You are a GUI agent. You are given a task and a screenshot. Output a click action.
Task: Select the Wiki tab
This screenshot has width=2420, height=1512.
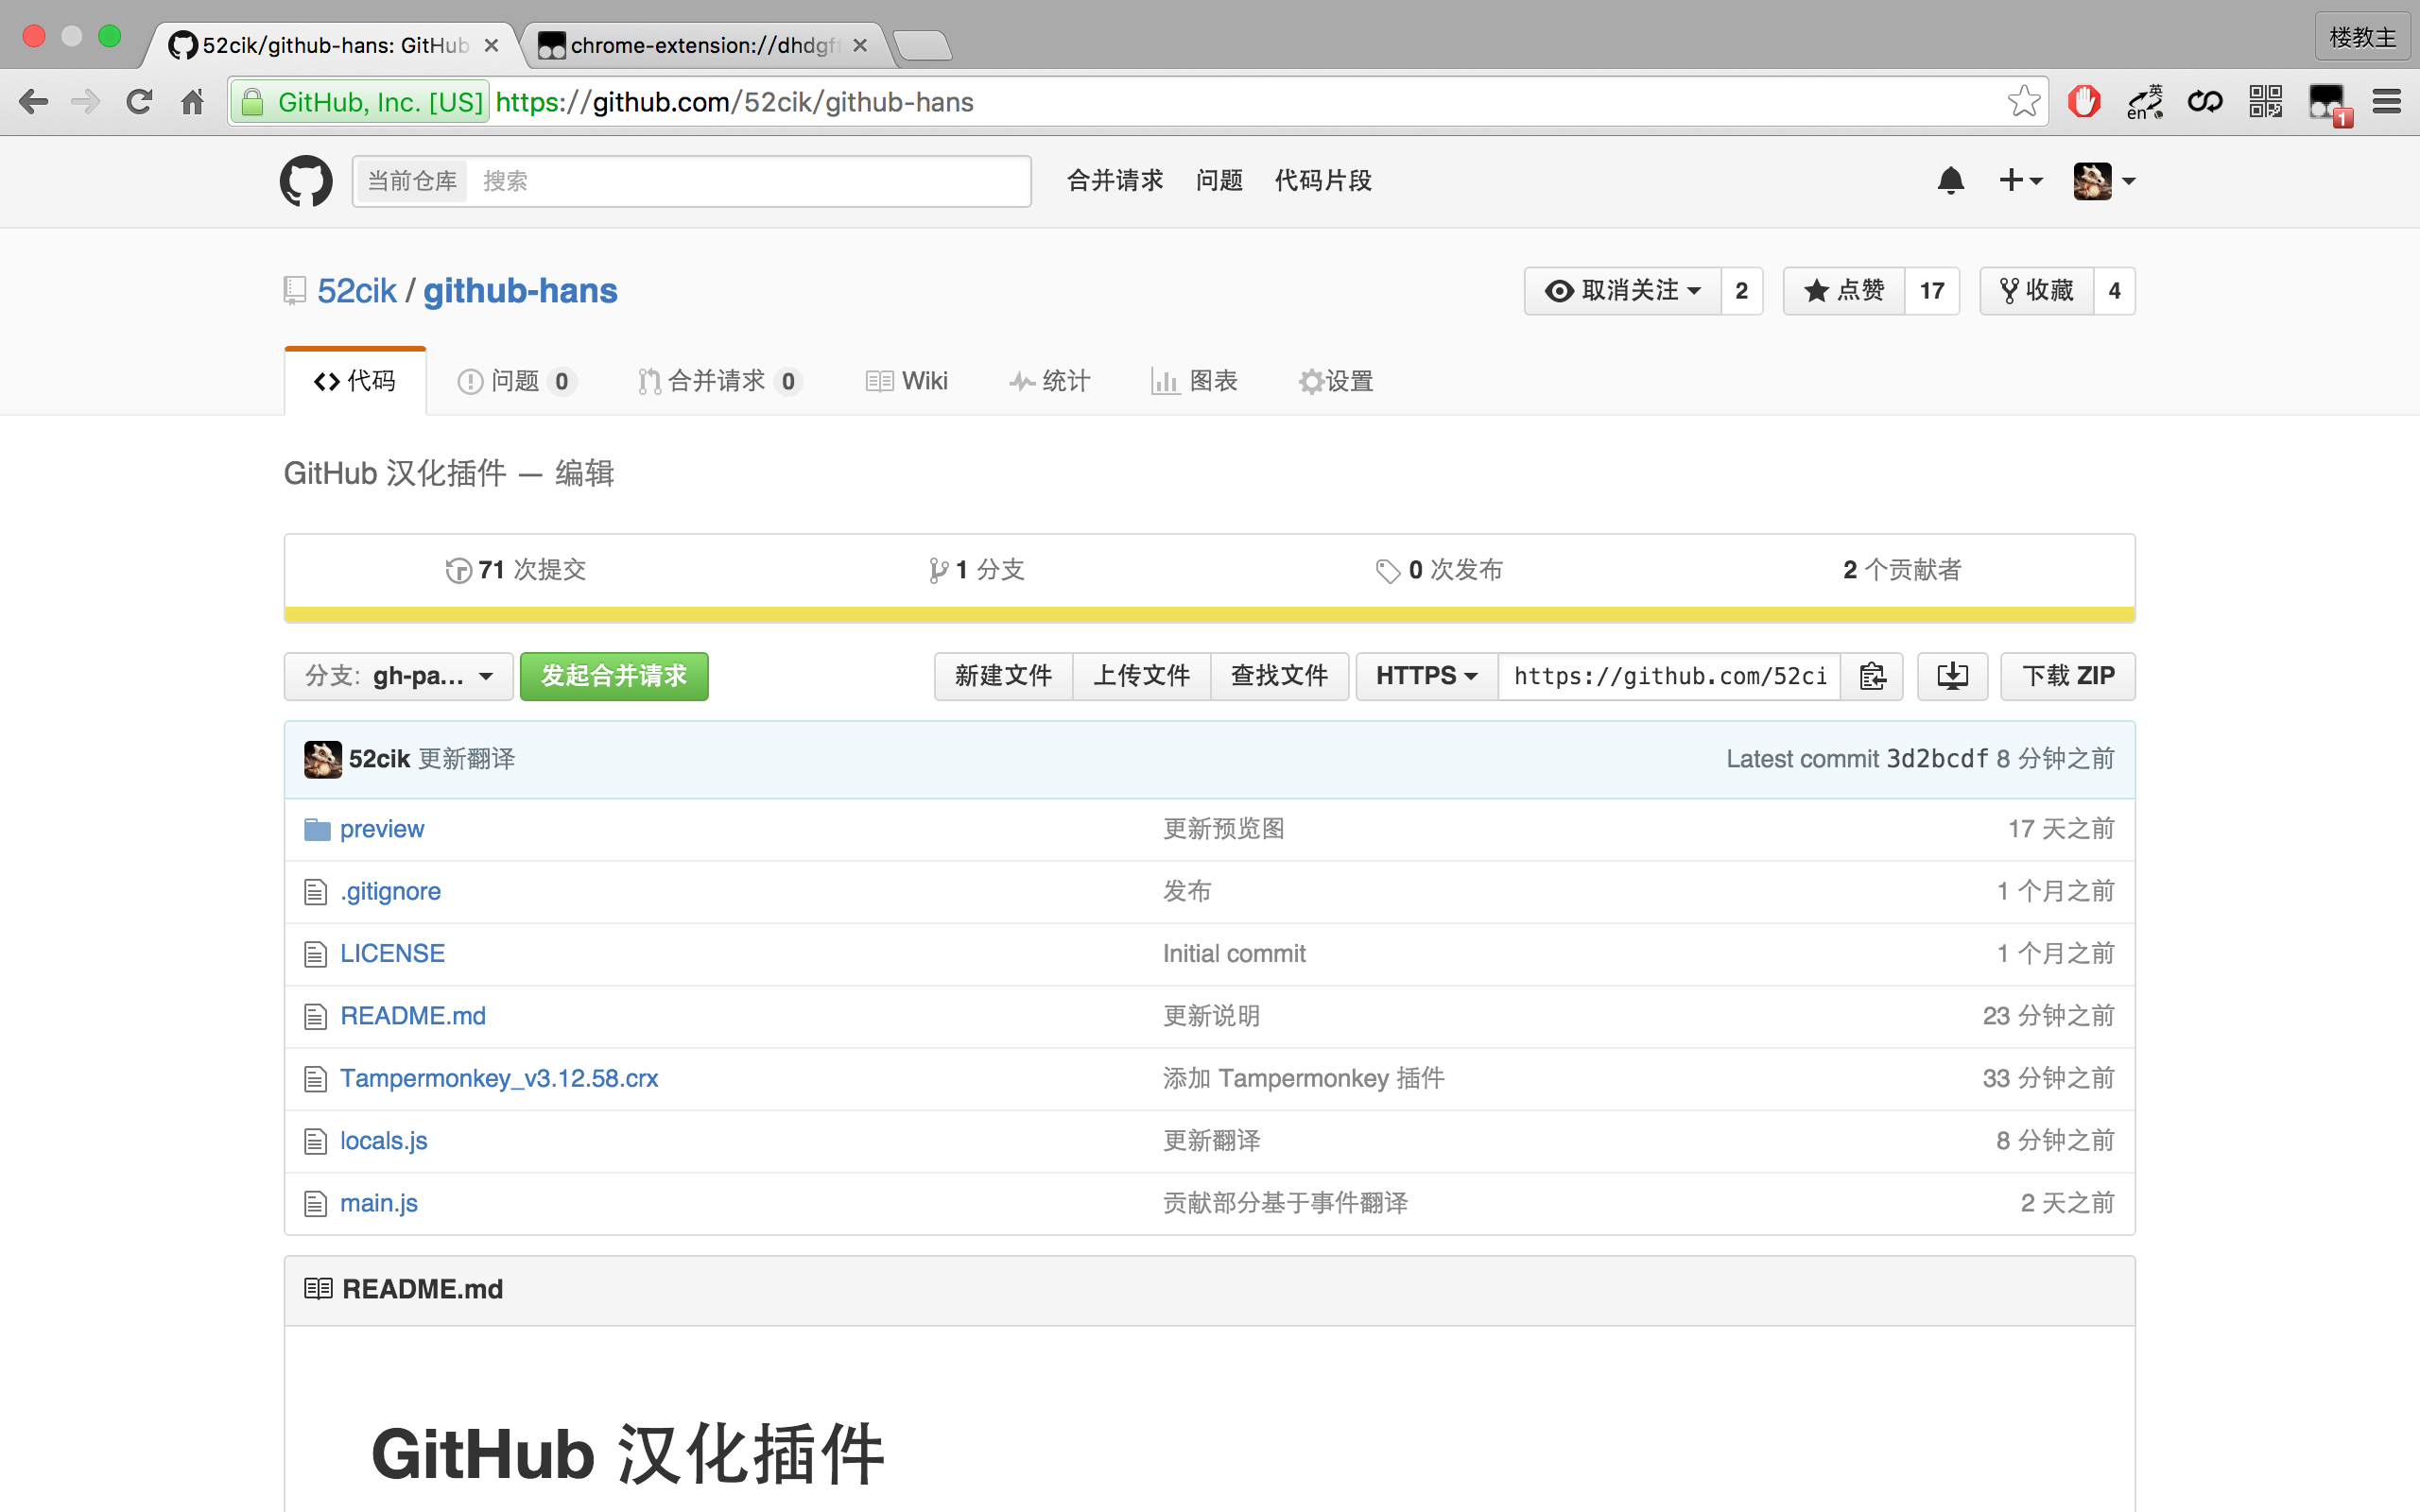coord(906,381)
